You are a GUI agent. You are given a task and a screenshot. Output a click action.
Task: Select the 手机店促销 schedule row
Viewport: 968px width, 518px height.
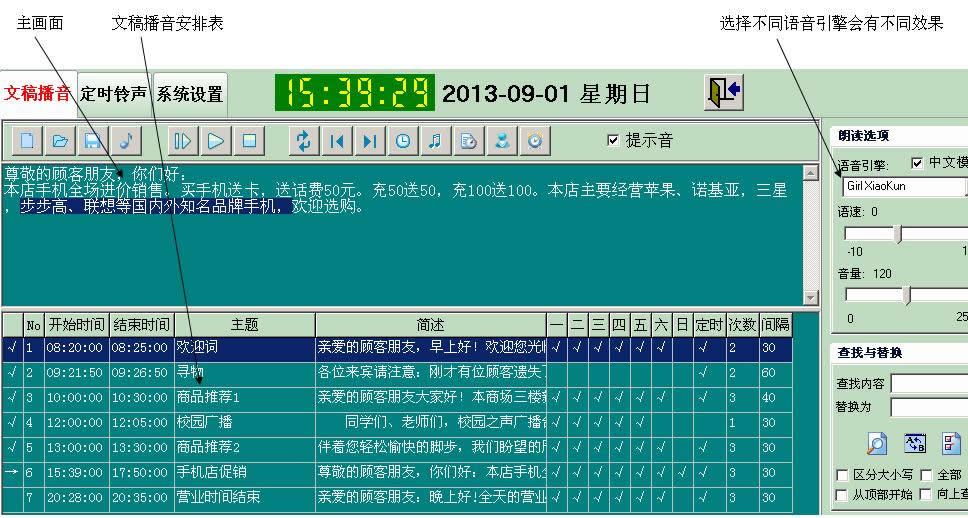pos(211,472)
